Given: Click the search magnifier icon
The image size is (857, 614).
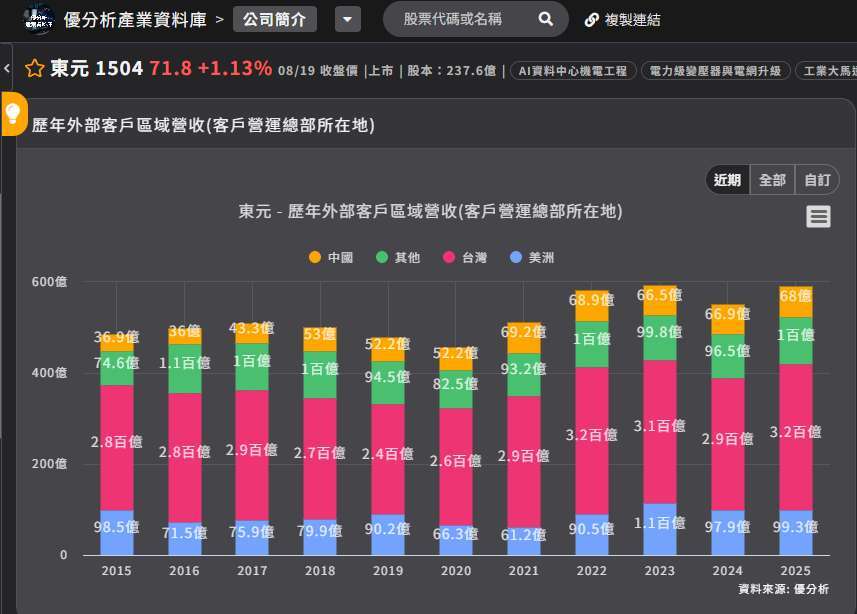Looking at the screenshot, I should tap(545, 20).
